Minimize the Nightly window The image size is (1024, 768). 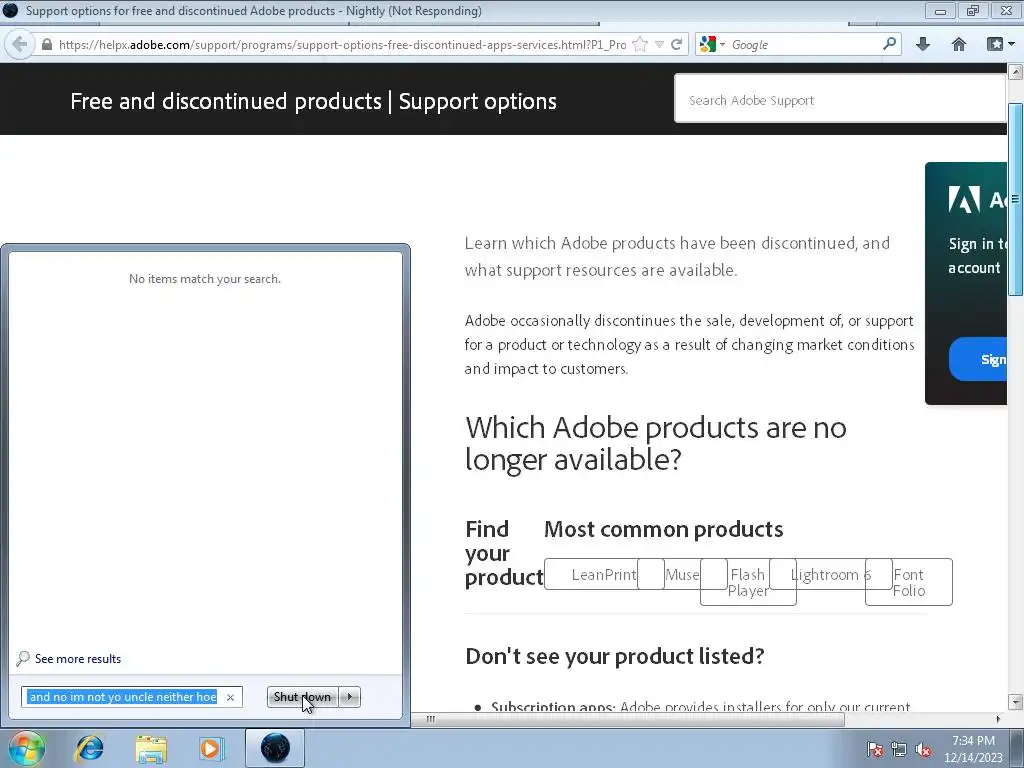pos(940,10)
